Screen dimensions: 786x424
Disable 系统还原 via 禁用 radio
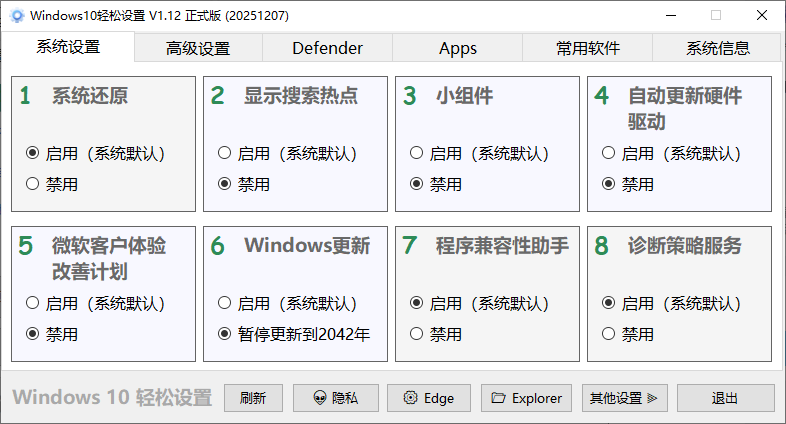33,184
